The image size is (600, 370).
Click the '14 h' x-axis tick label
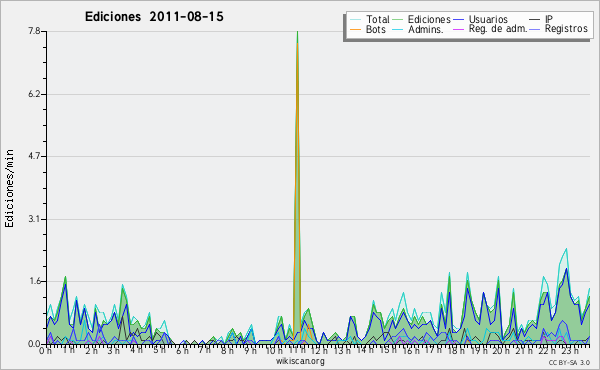[x=365, y=350]
